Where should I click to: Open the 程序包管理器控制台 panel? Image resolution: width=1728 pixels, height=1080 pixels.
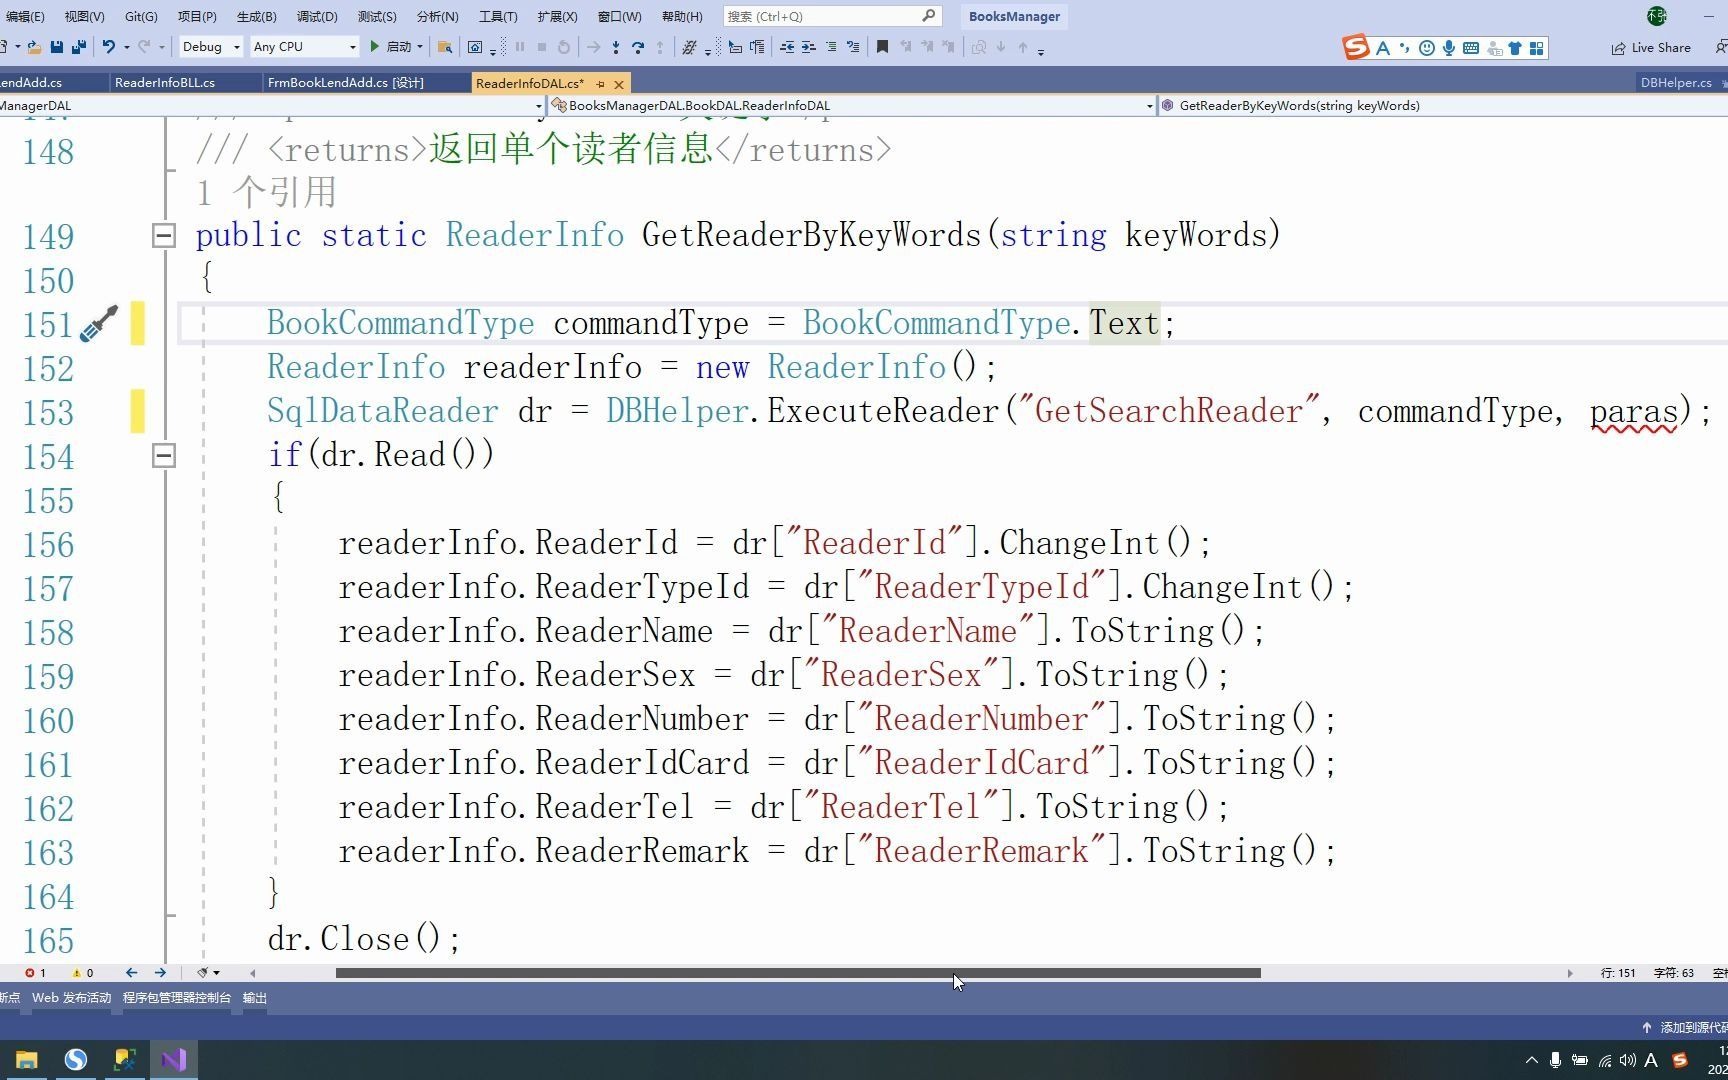pos(177,998)
